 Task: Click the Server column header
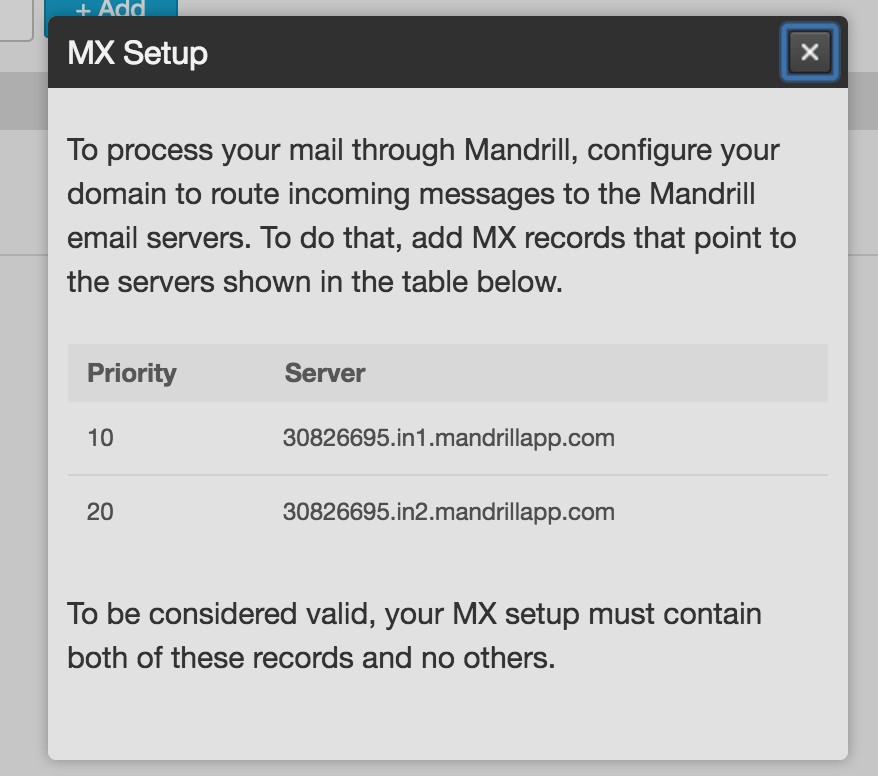click(325, 373)
